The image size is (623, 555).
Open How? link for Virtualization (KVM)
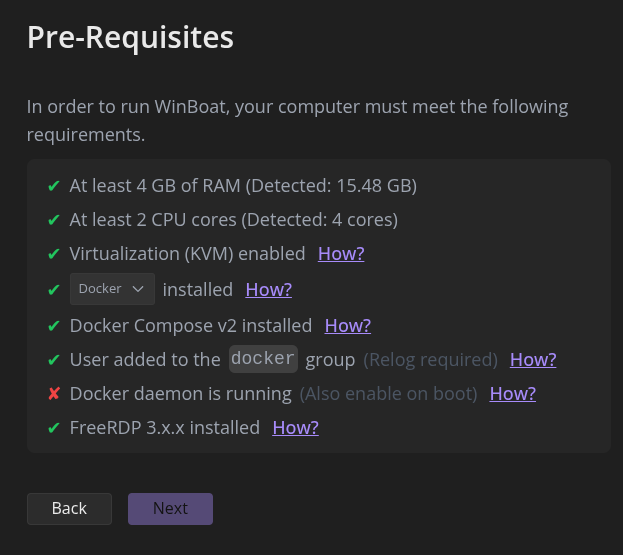click(x=341, y=254)
